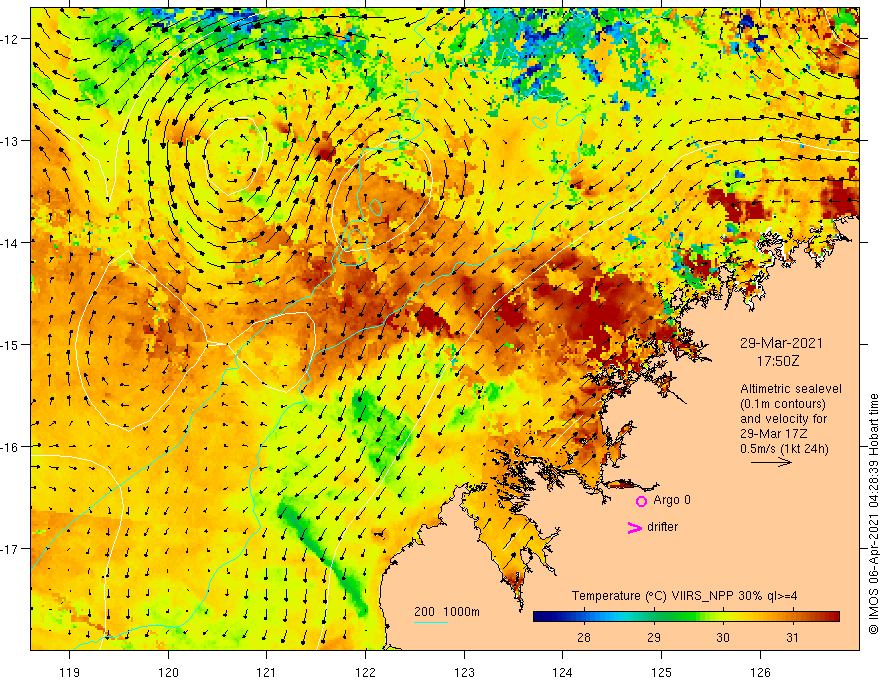The image size is (880, 680).
Task: Click the magenta drifter arrow legend marker
Action: click(x=635, y=527)
